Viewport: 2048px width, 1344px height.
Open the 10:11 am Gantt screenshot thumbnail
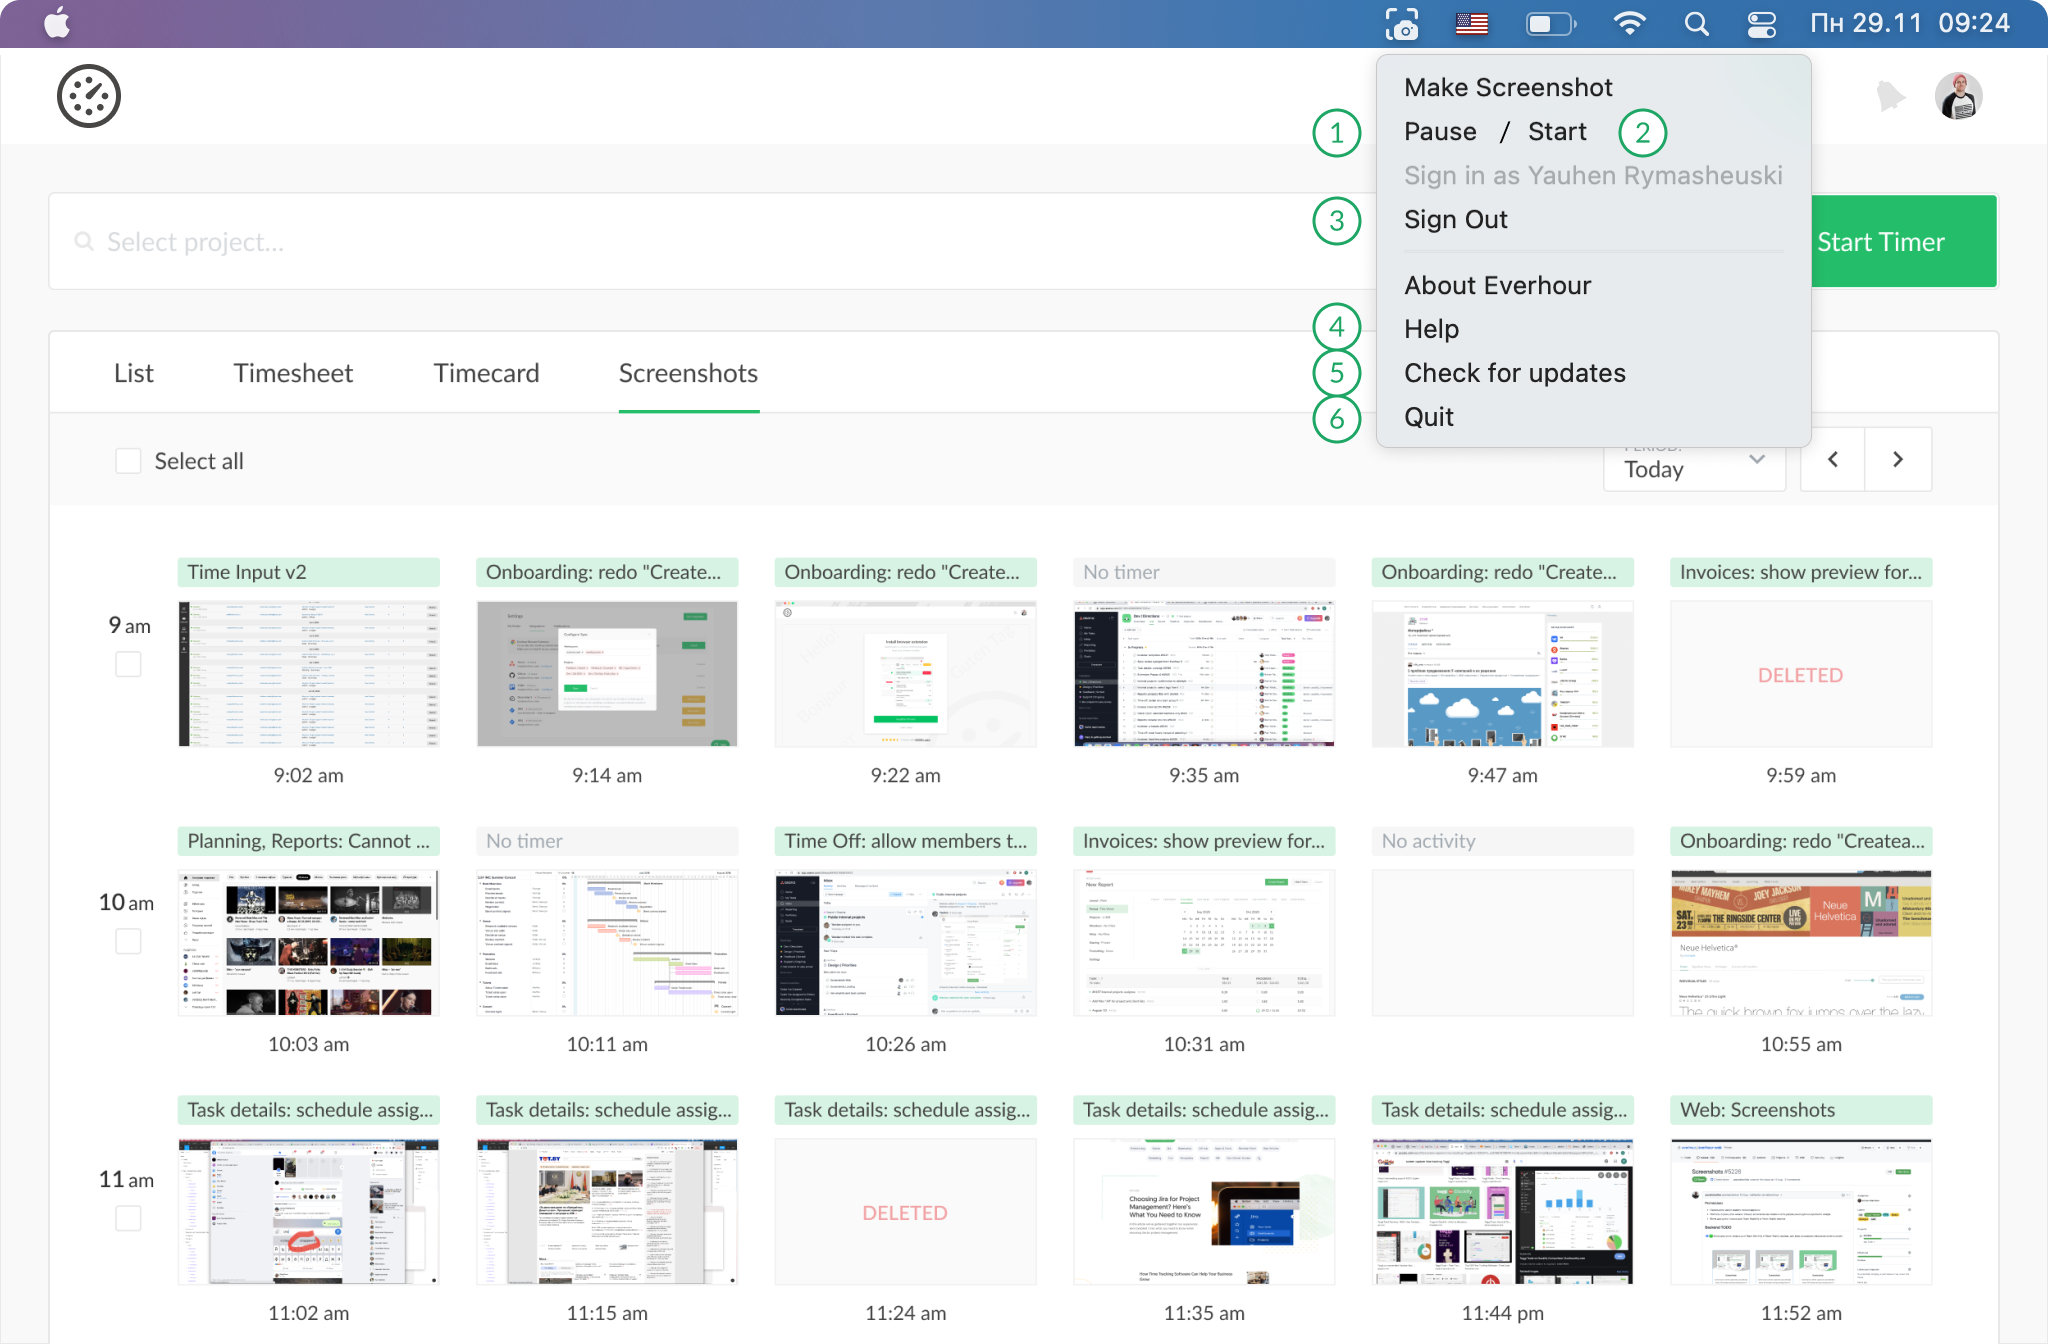[607, 942]
